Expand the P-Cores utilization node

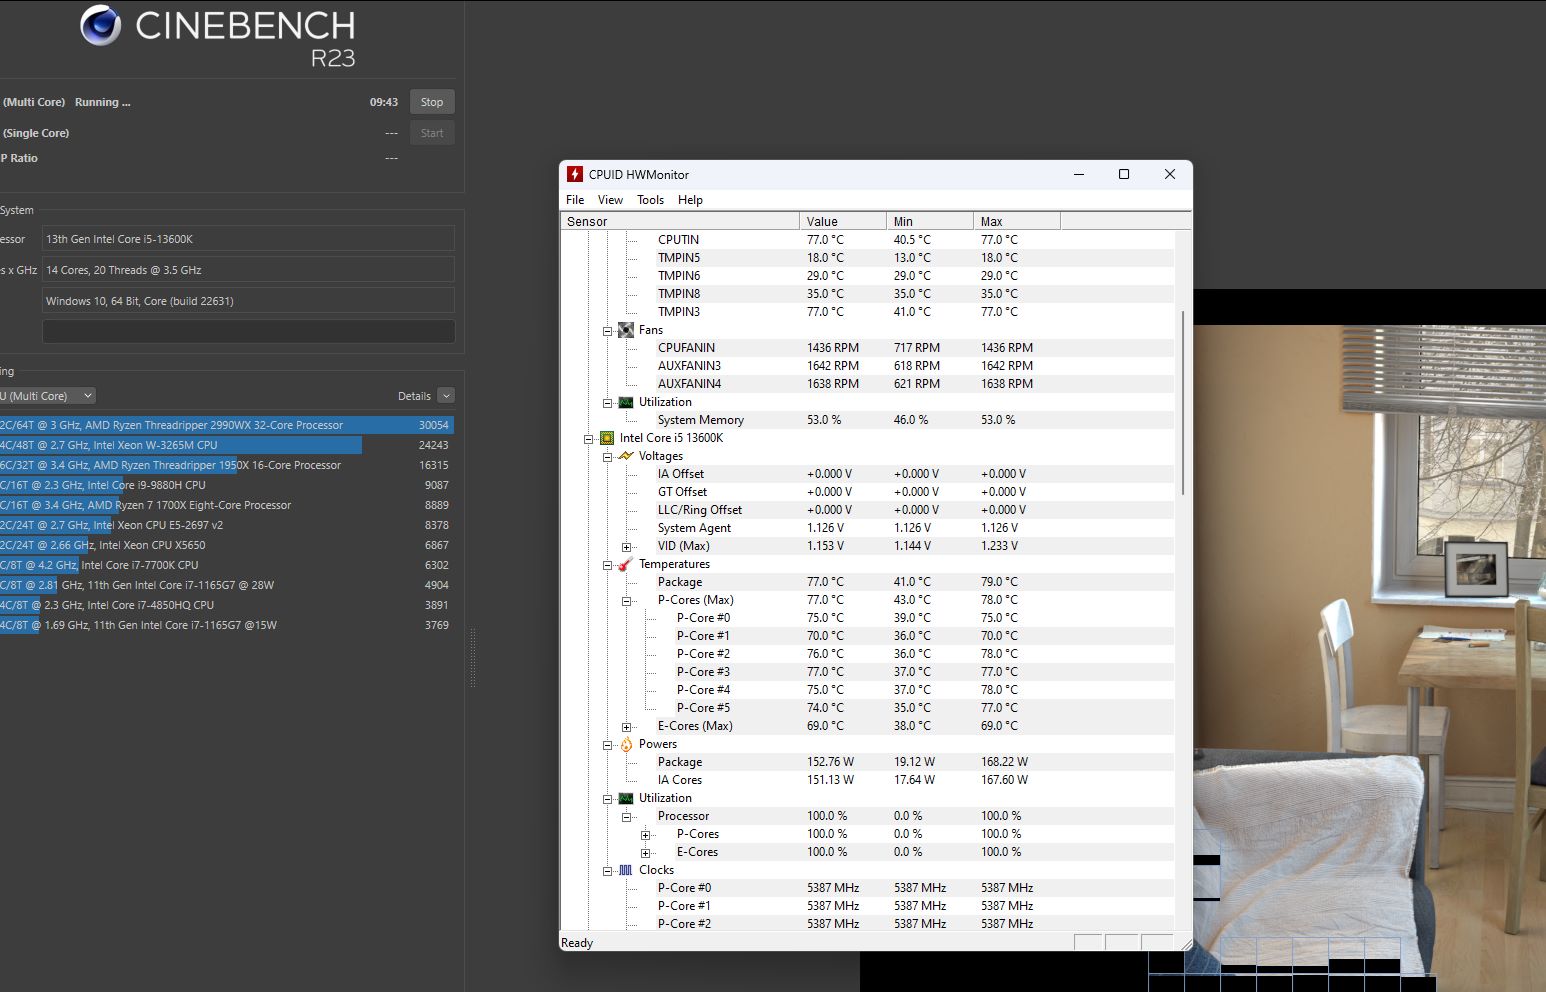pos(645,835)
